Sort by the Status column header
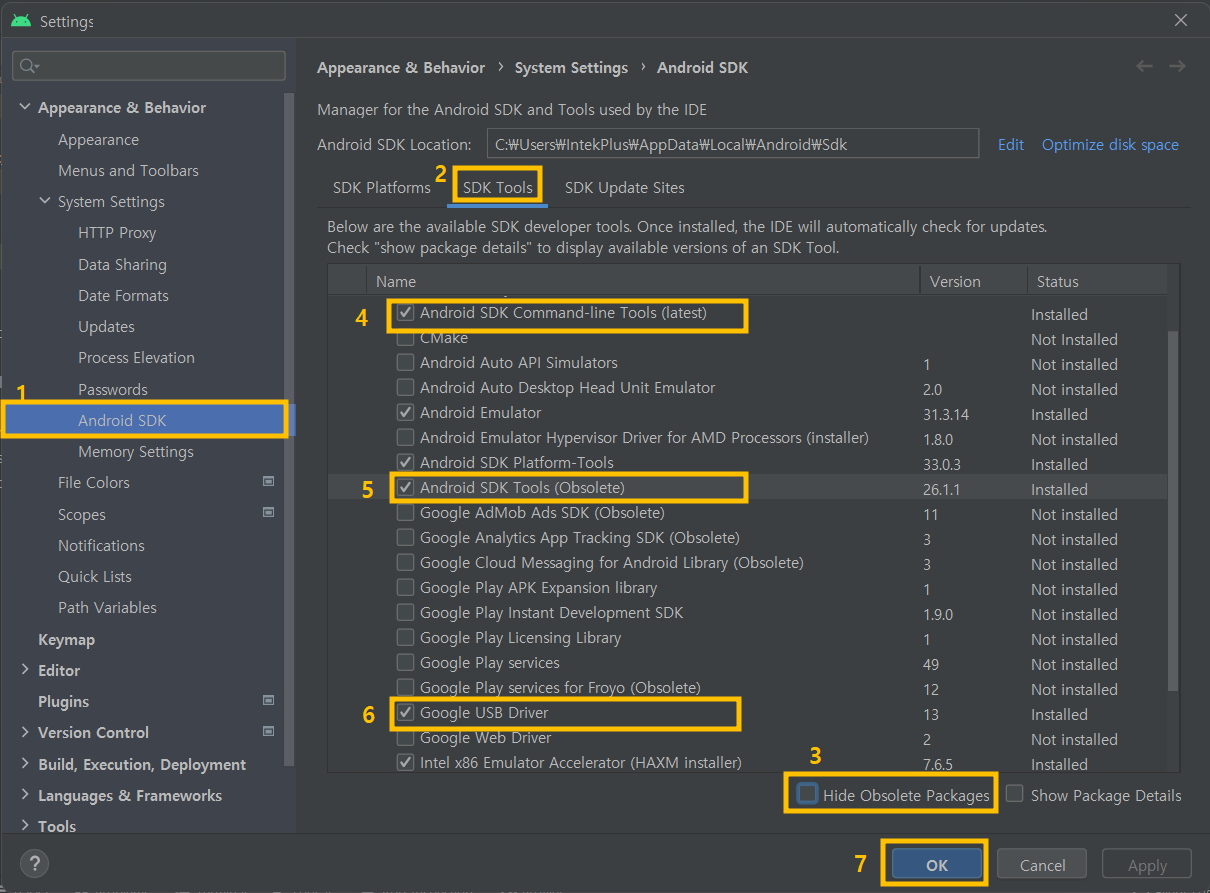 [1096, 281]
